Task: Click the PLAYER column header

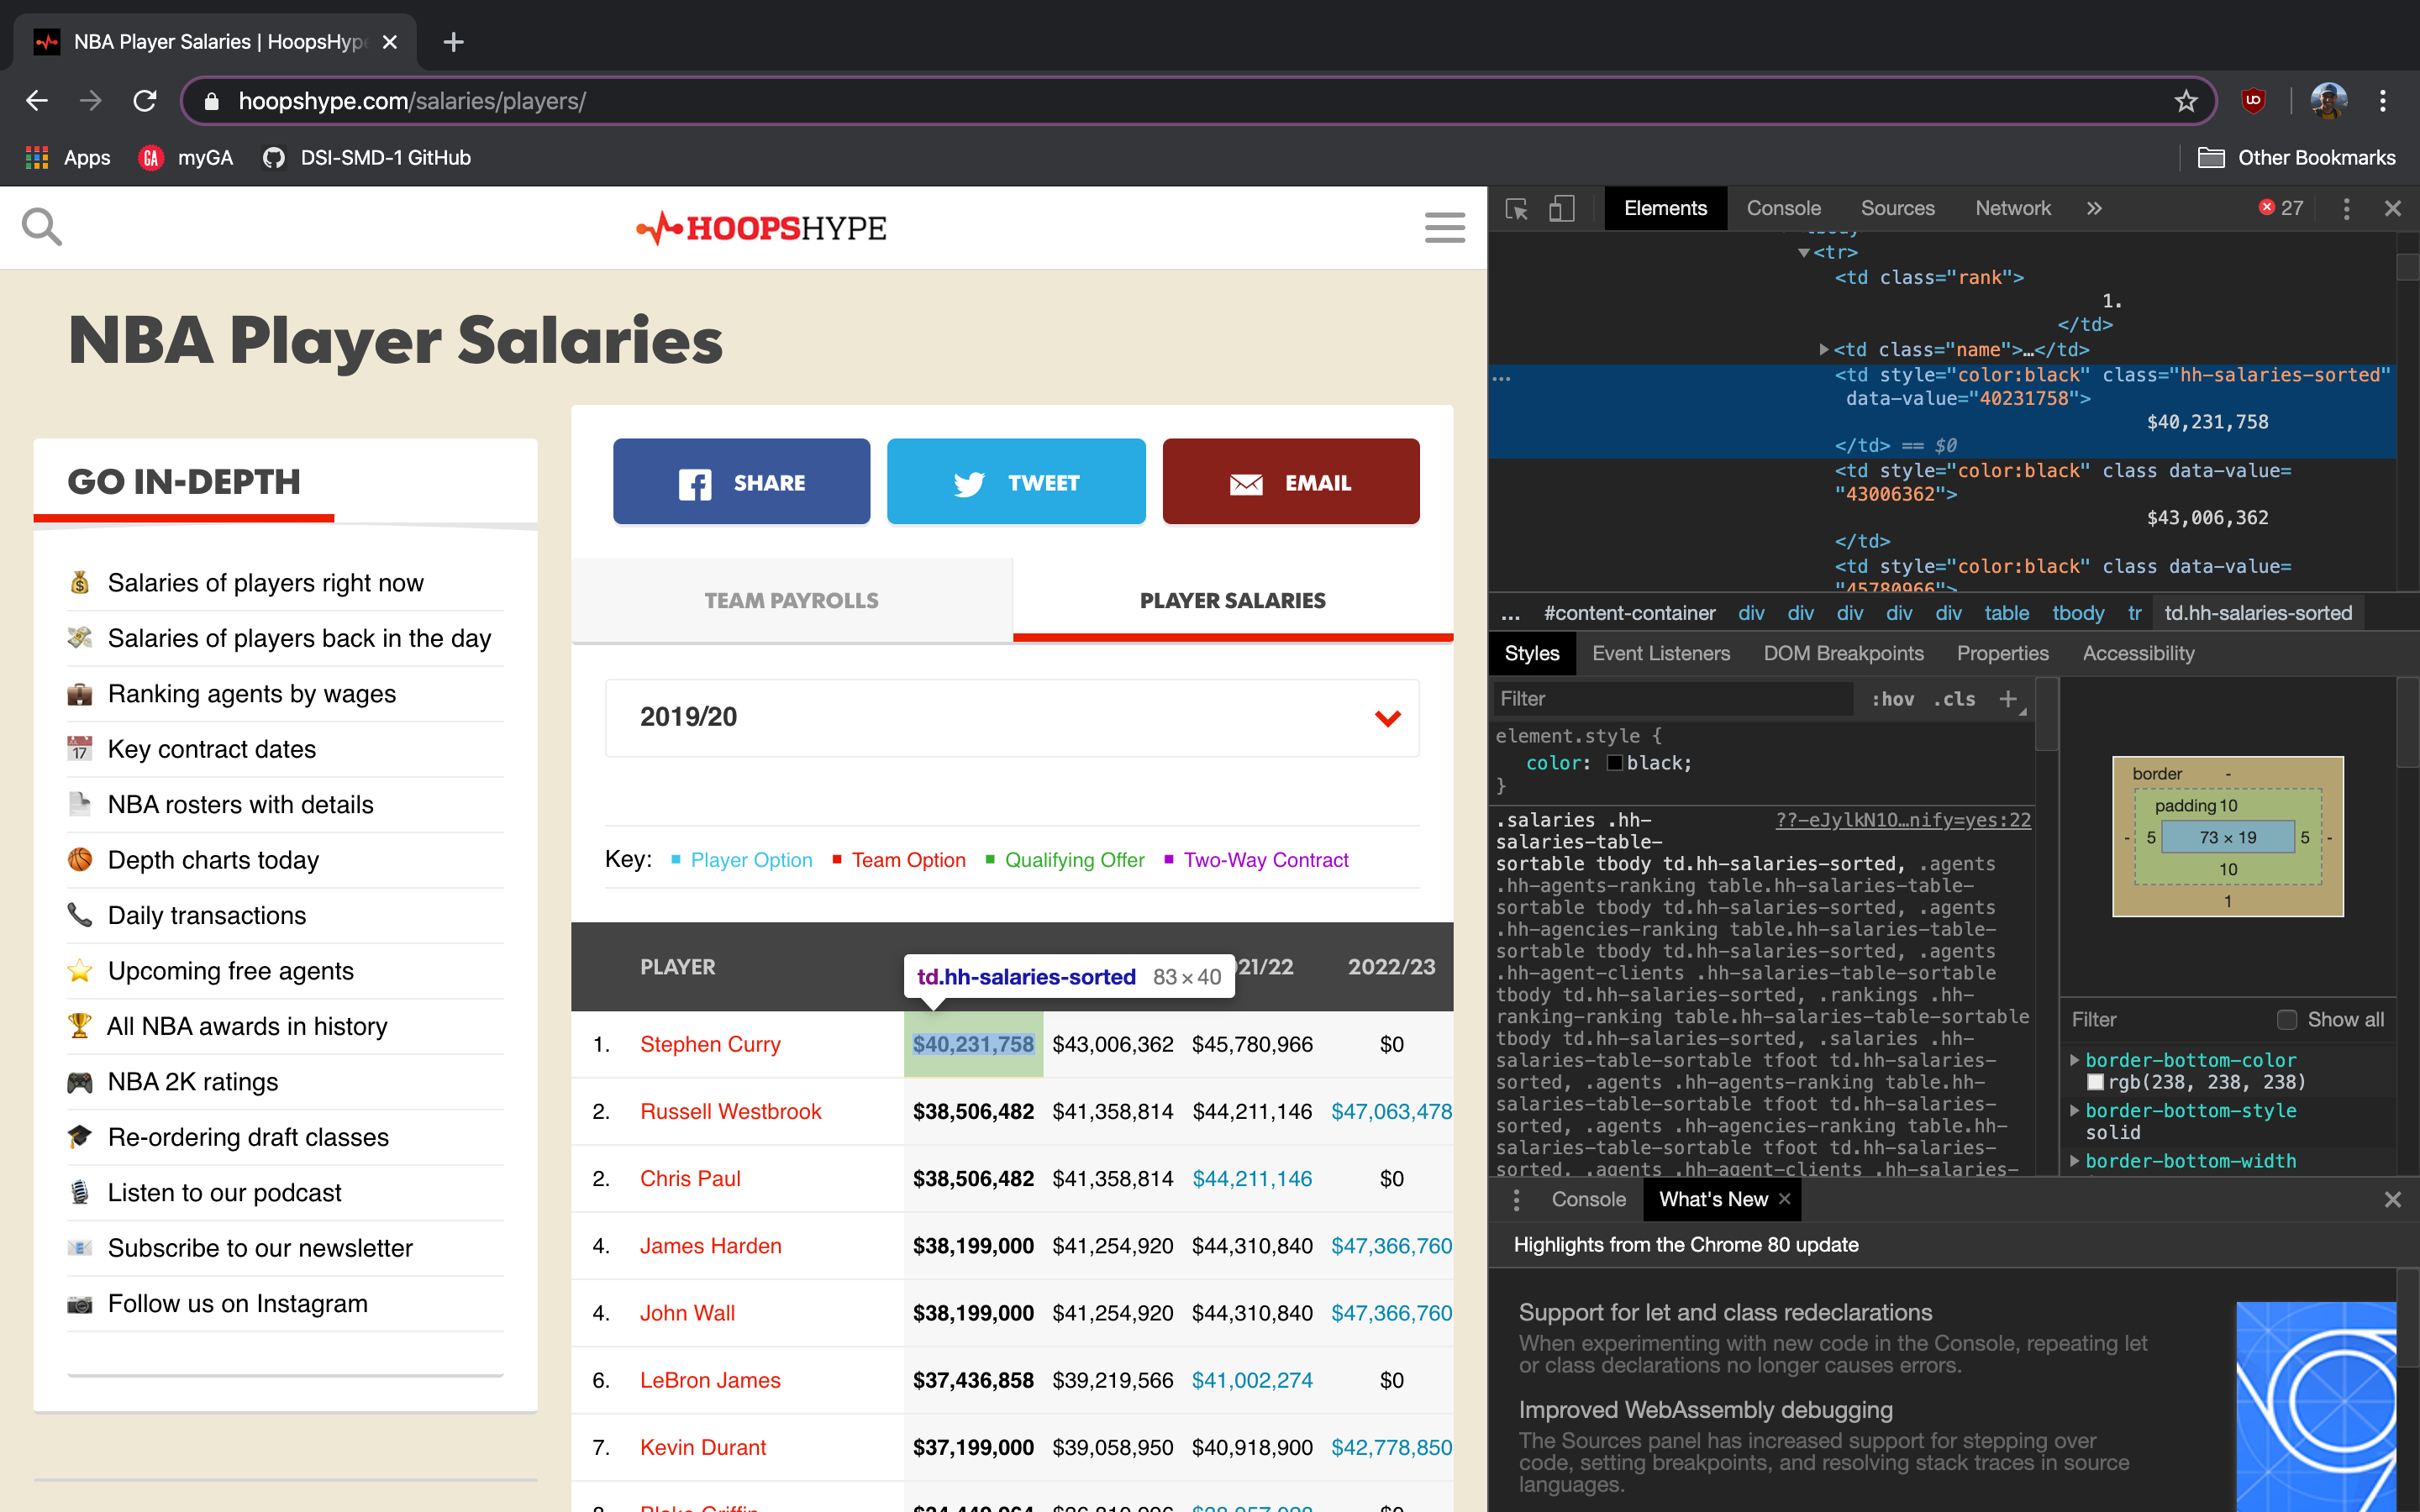Action: click(x=677, y=967)
